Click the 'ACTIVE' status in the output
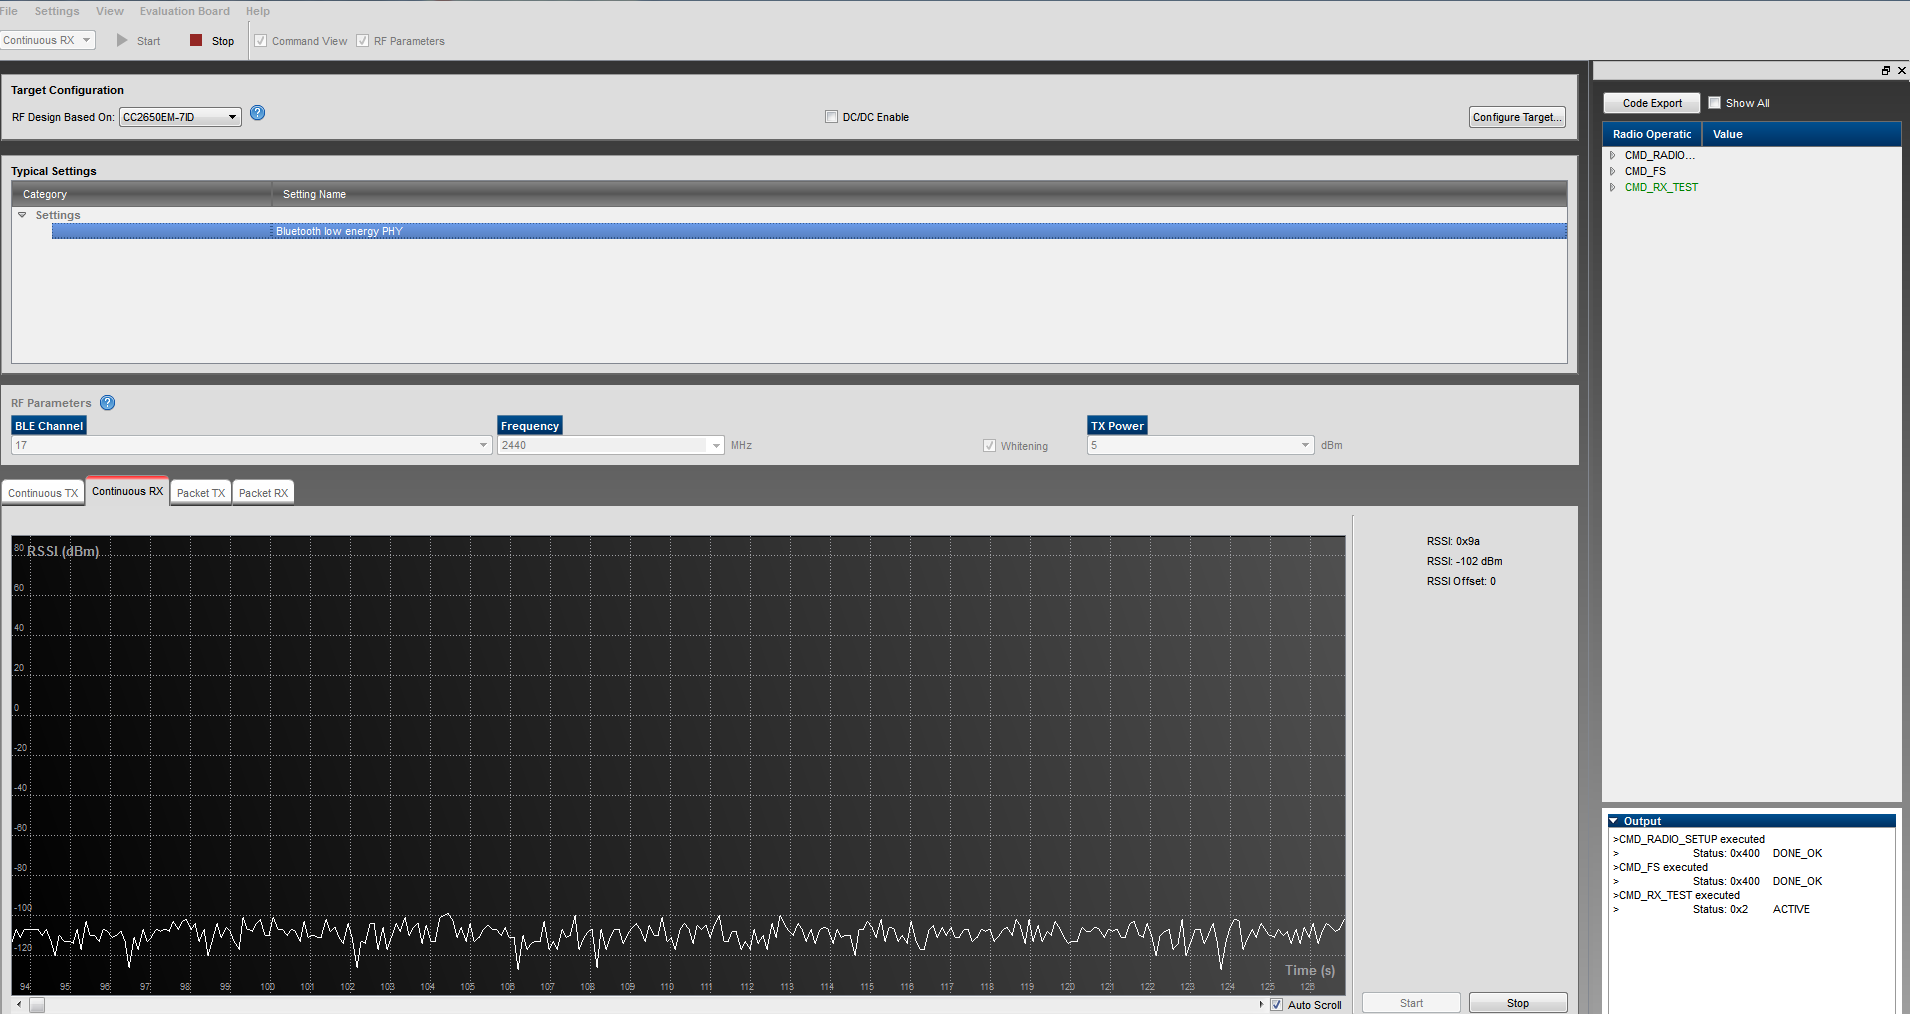 coord(1791,909)
